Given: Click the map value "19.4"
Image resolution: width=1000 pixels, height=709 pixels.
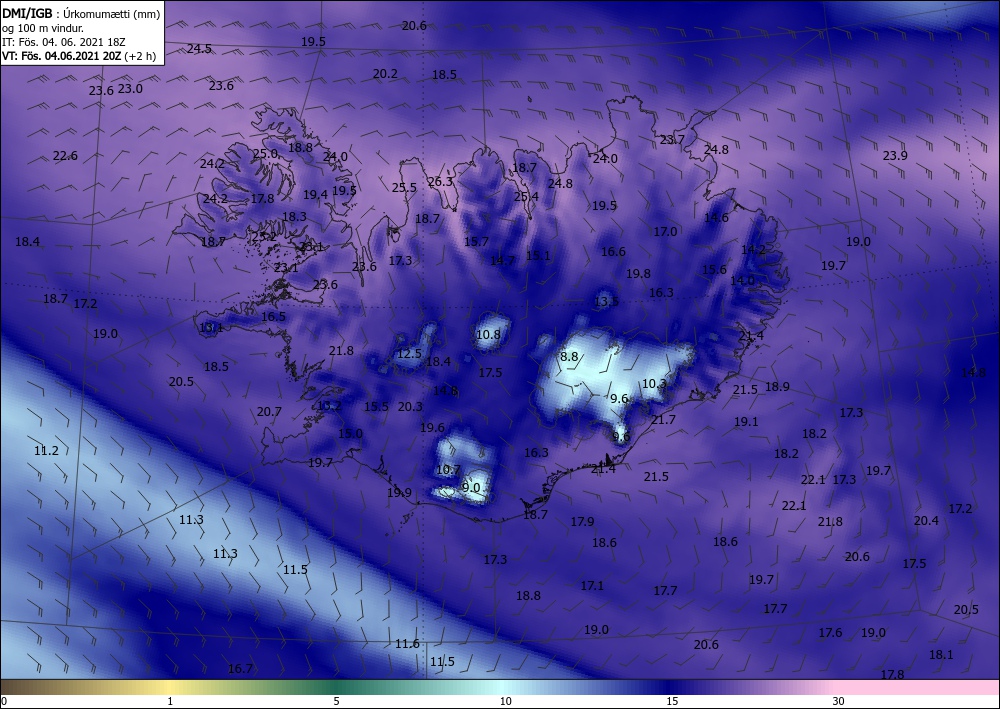Looking at the screenshot, I should tap(315, 194).
